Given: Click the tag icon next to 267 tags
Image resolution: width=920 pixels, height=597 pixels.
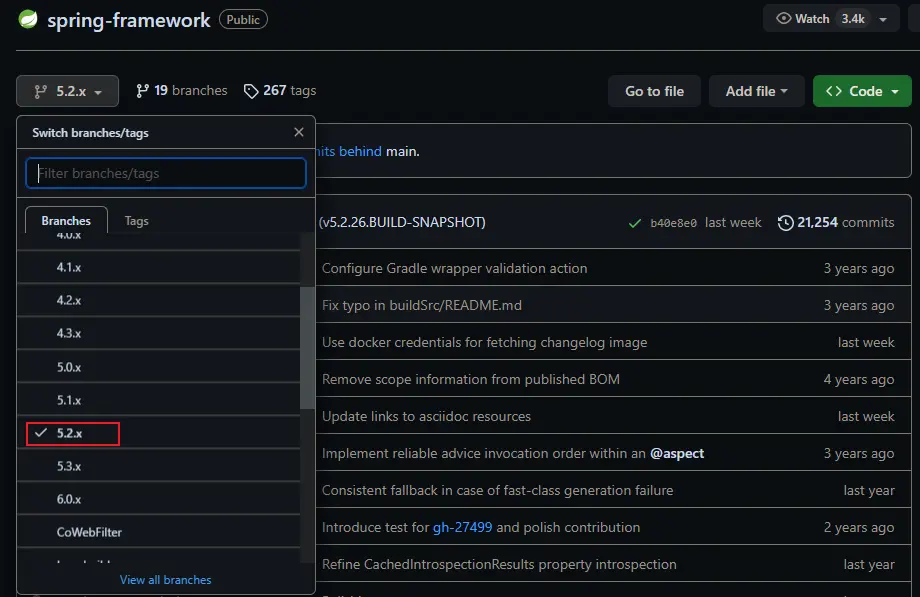Looking at the screenshot, I should 251,91.
